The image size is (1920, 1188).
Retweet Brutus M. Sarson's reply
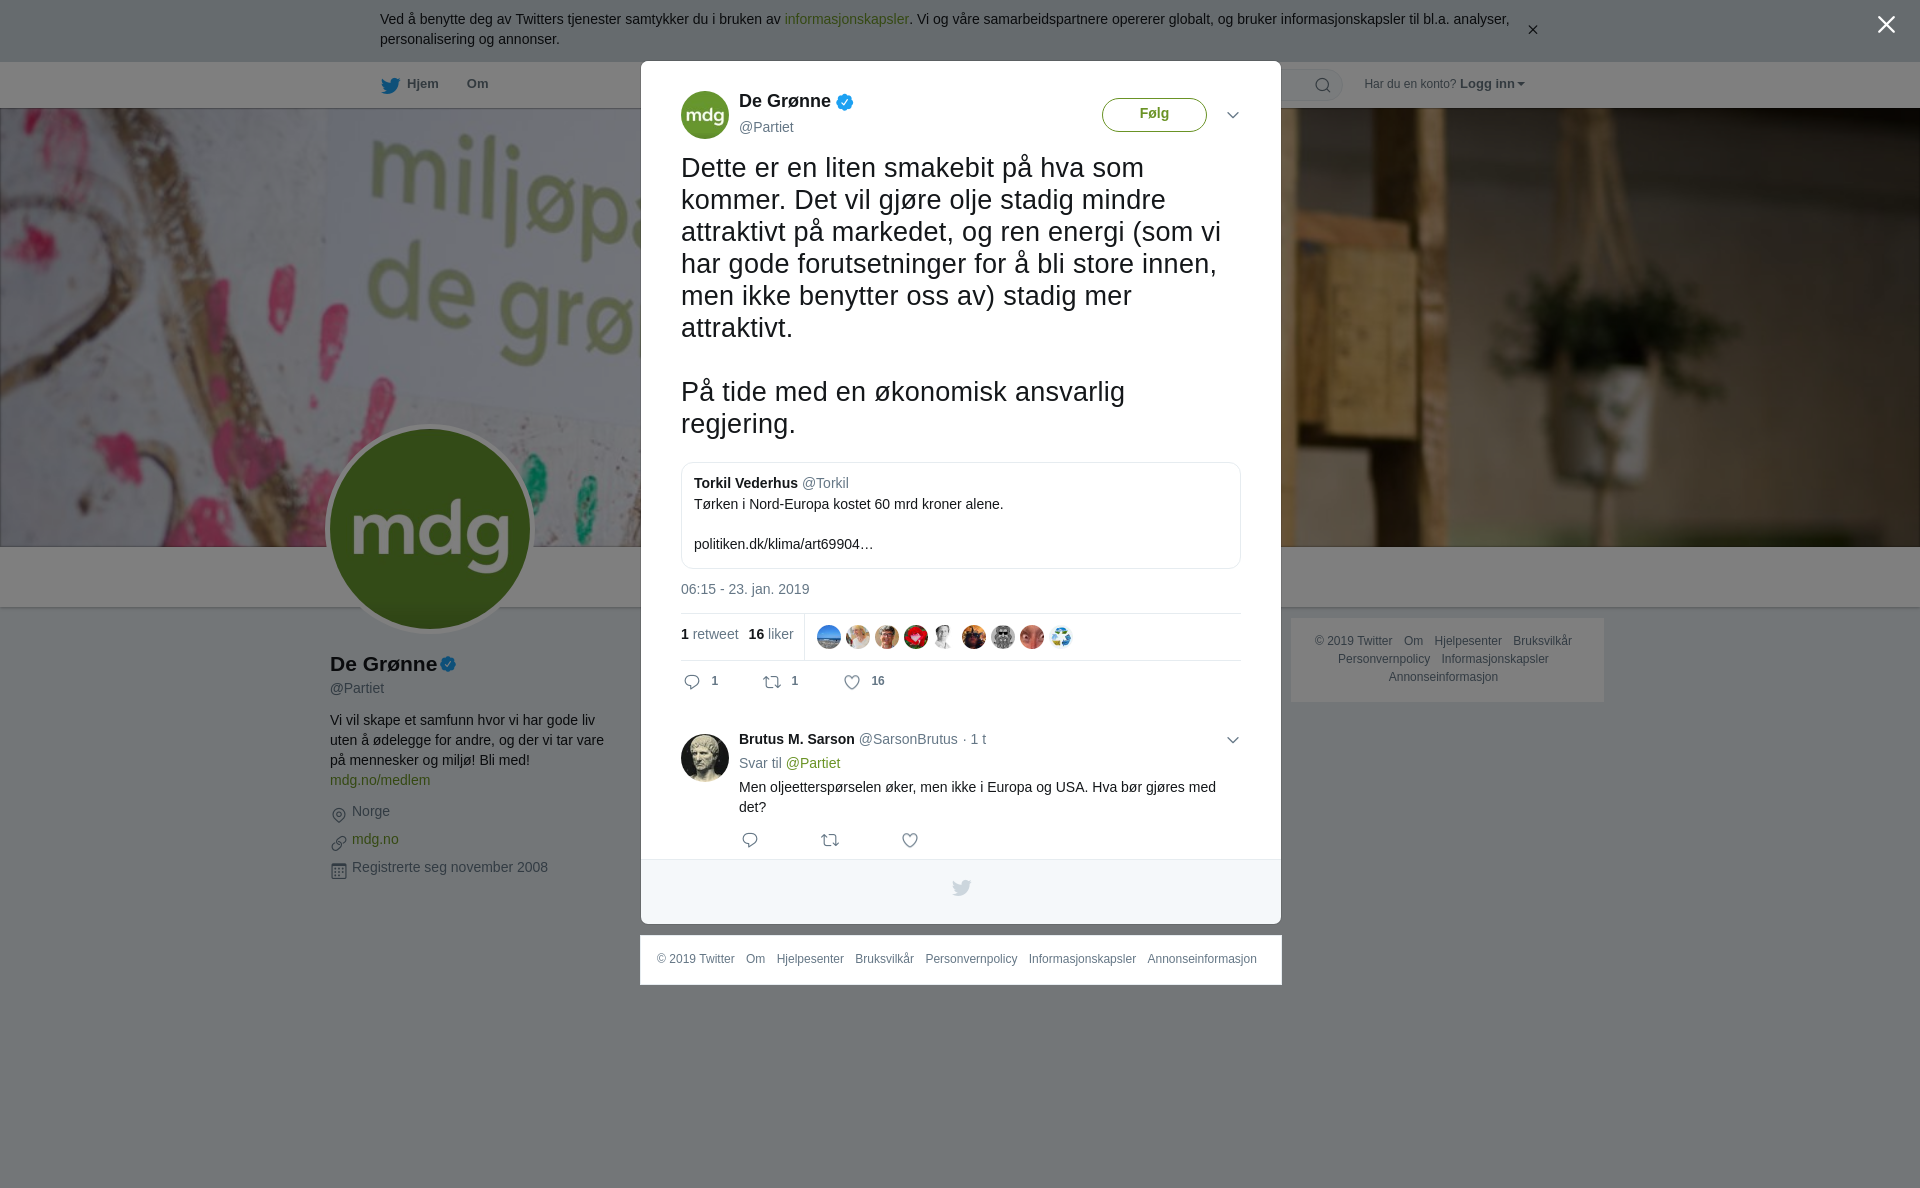coord(830,840)
